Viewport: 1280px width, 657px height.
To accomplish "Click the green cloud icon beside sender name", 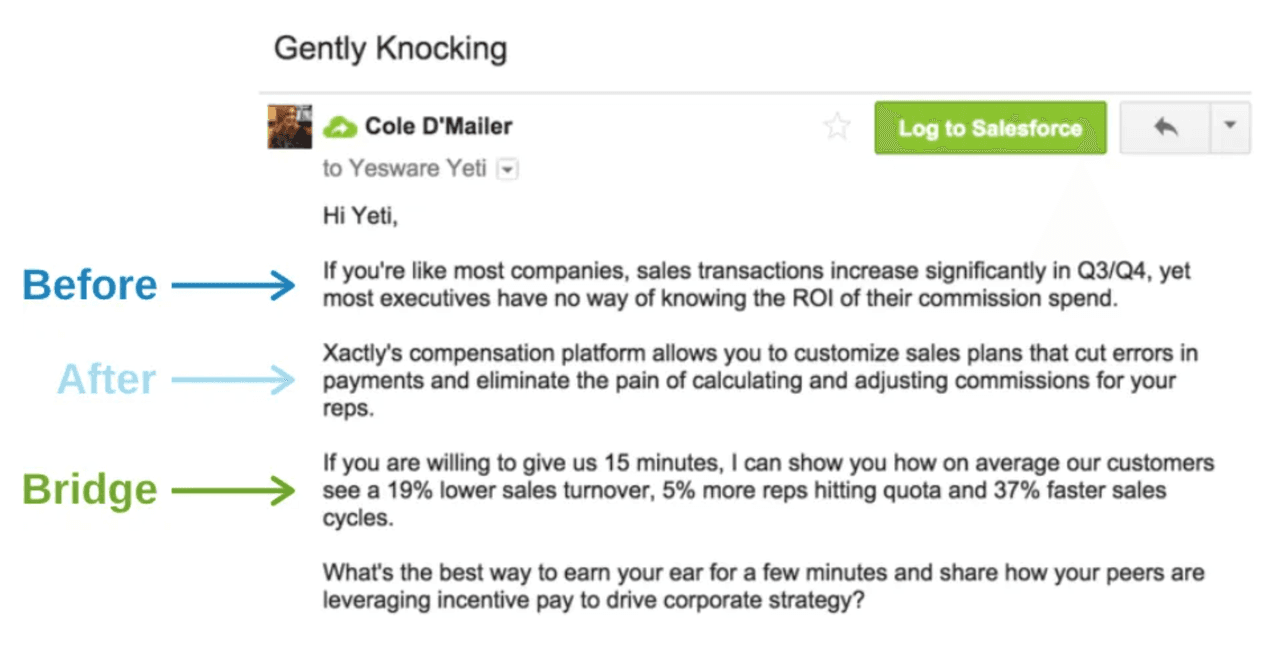I will coord(341,127).
